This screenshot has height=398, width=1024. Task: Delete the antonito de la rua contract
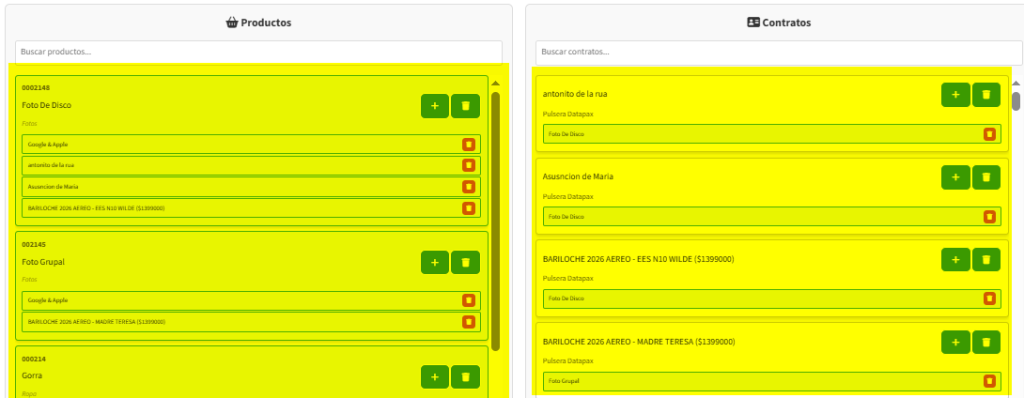tap(986, 95)
